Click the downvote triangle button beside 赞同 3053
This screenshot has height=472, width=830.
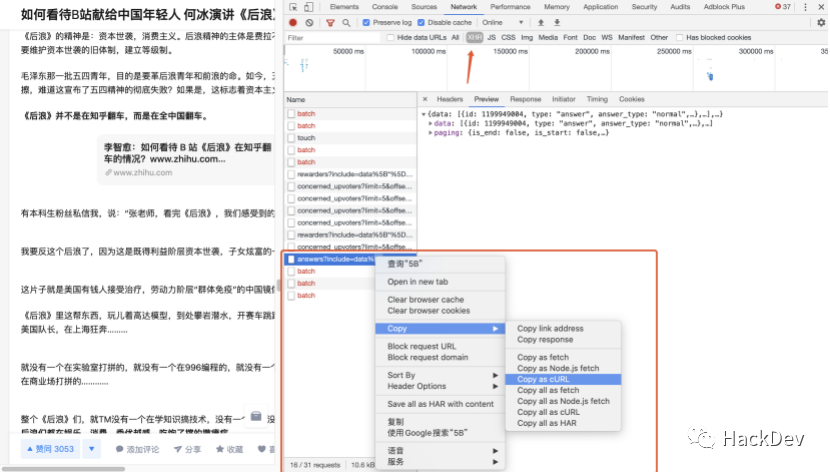pyautogui.click(x=92, y=449)
